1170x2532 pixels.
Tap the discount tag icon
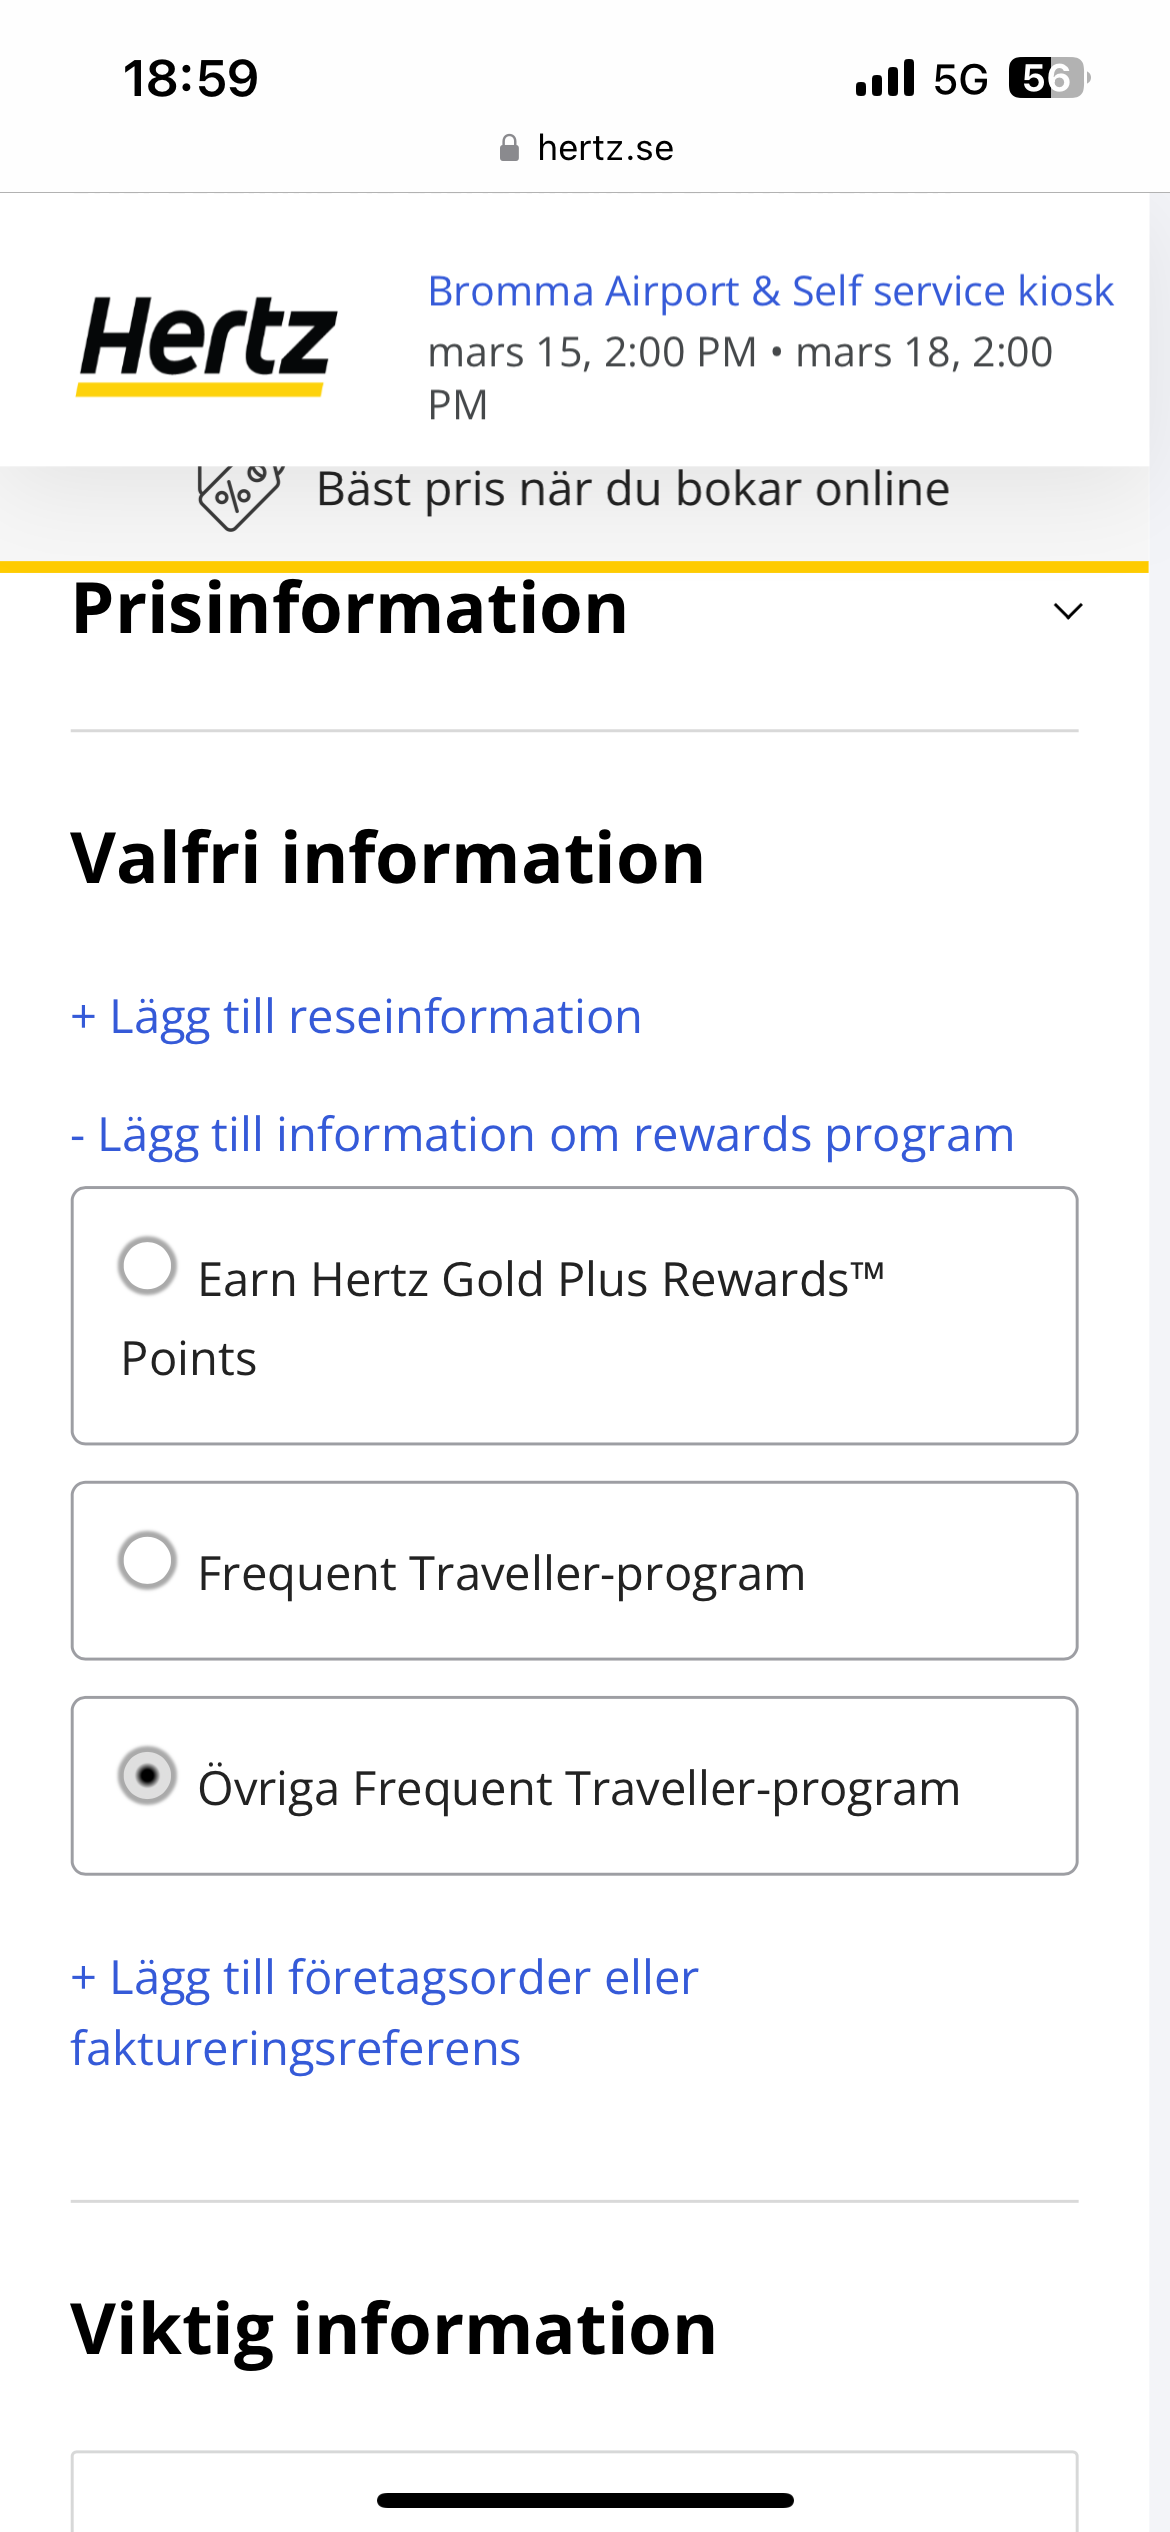click(240, 495)
